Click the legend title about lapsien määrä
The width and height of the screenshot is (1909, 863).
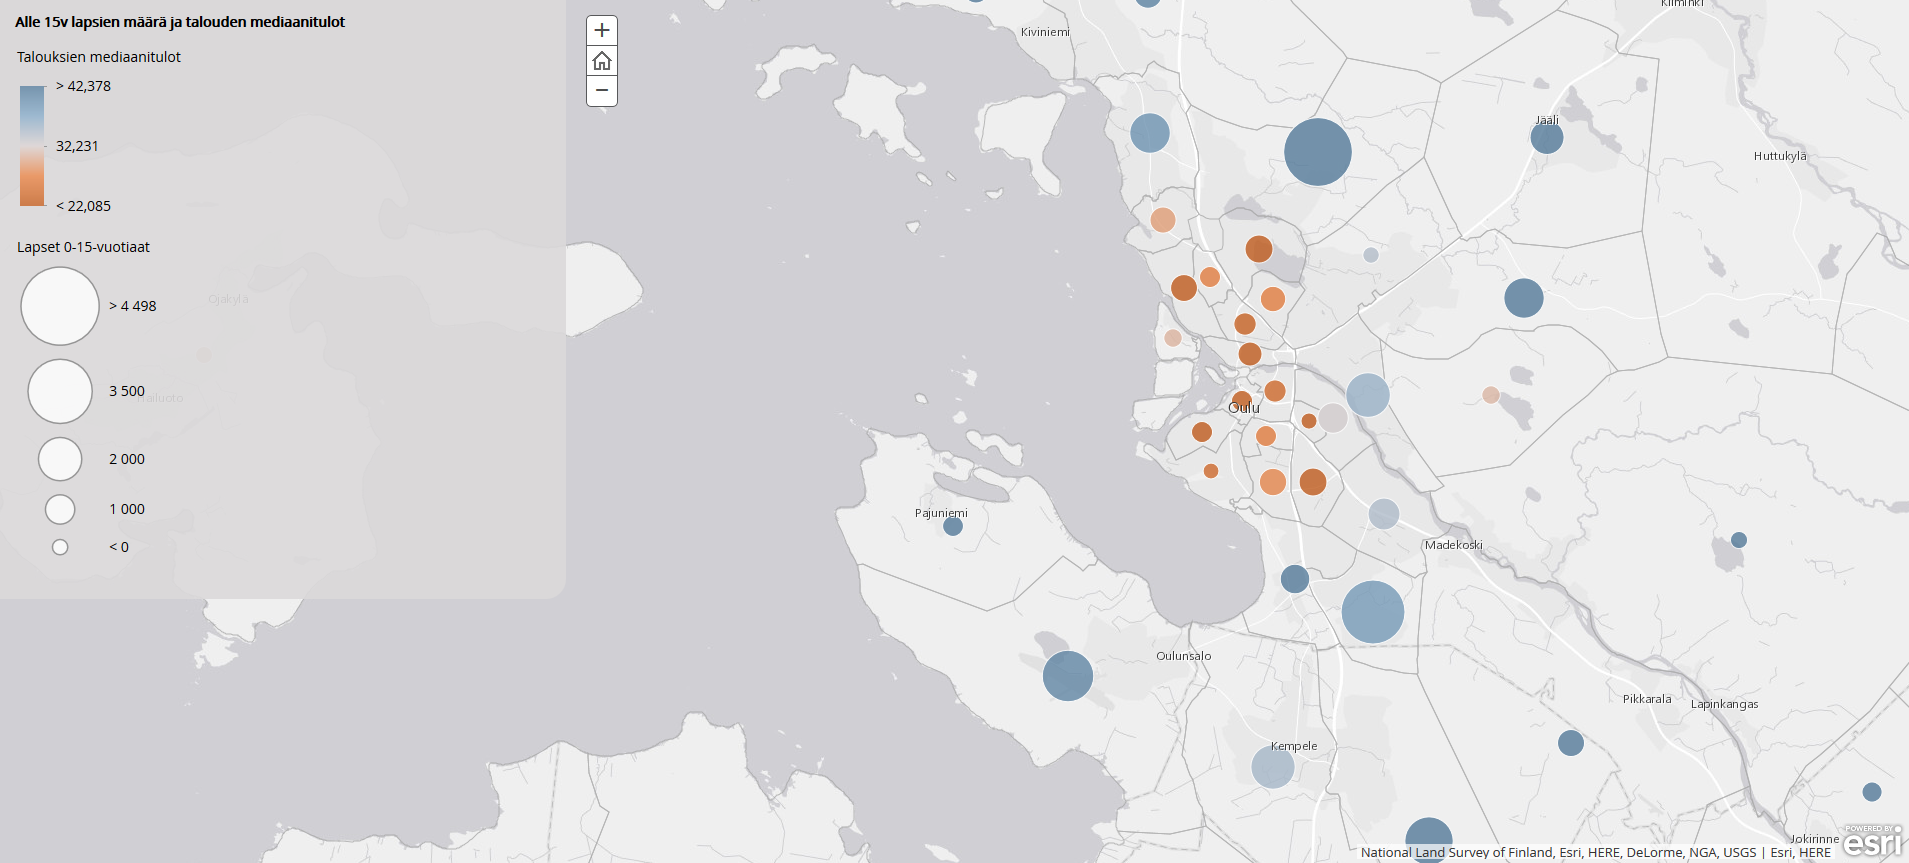coord(180,22)
